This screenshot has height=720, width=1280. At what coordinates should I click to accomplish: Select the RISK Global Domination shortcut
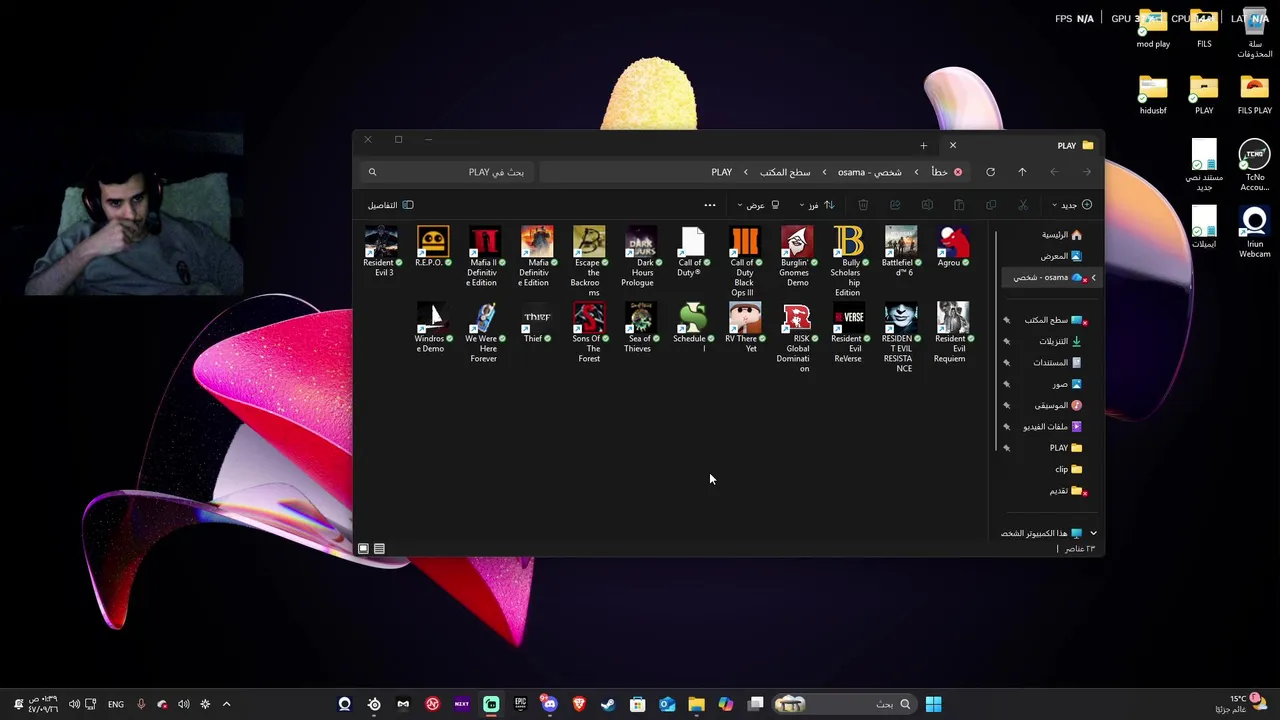(797, 338)
